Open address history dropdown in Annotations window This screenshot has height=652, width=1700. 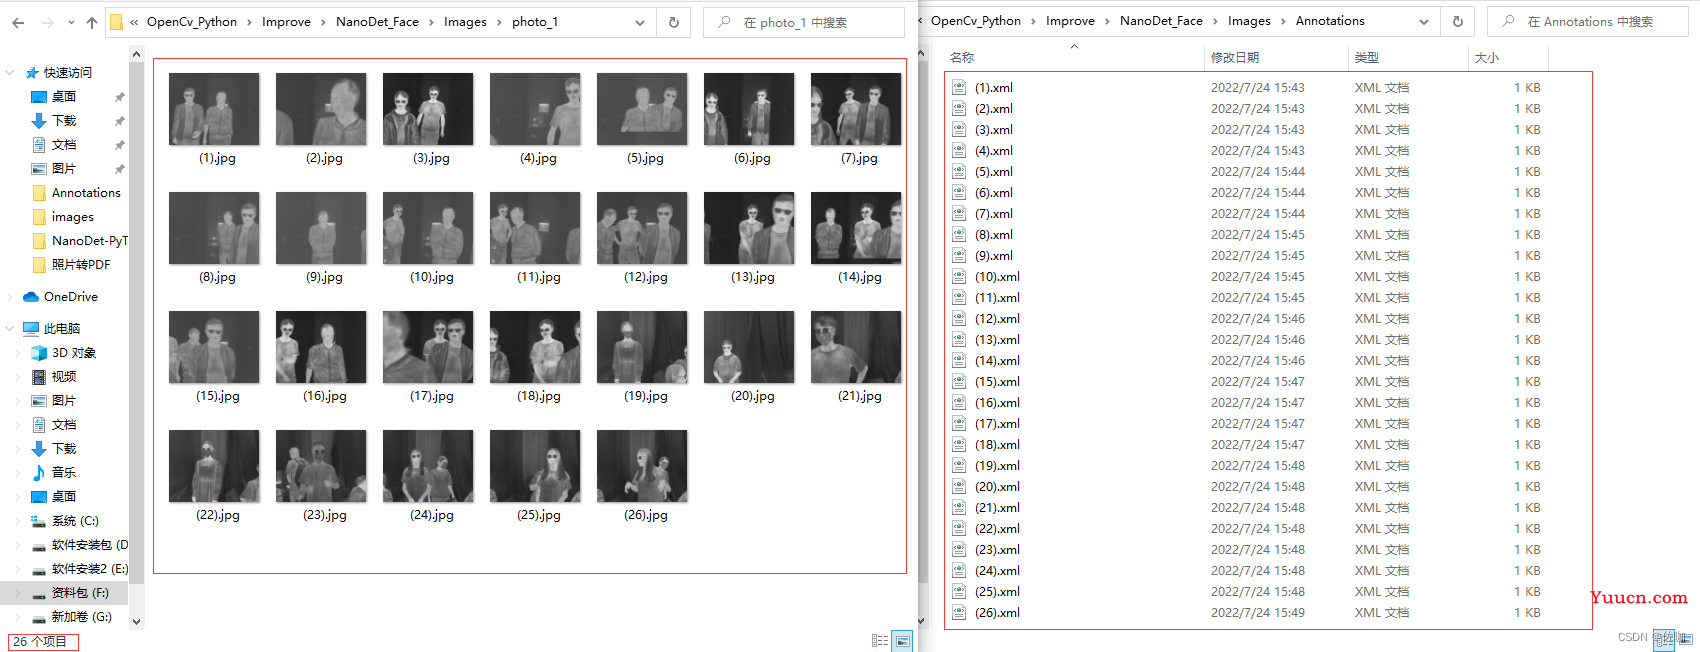tap(1424, 21)
